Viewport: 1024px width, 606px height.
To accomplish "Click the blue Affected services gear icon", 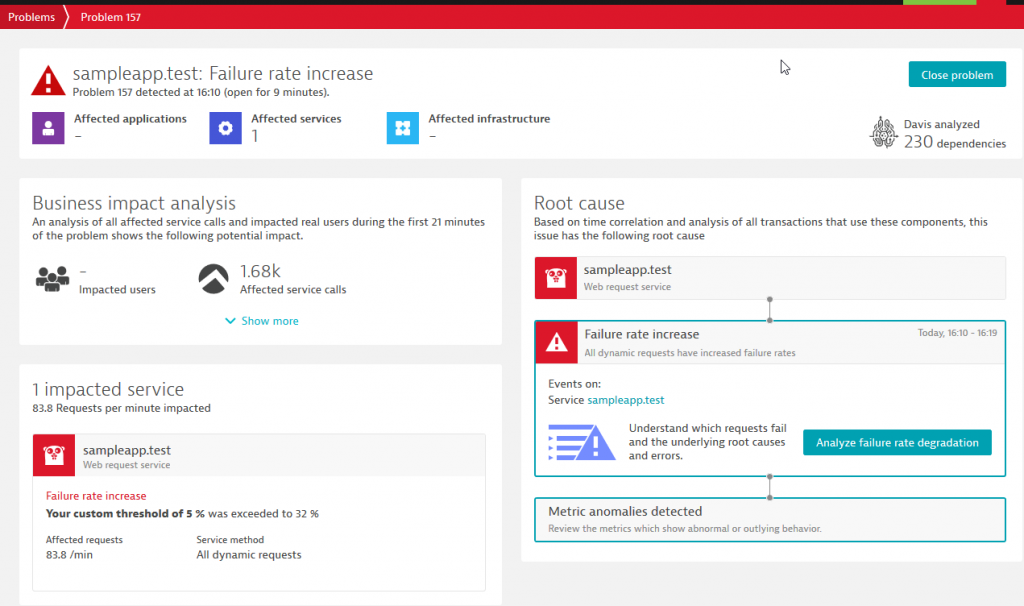I will click(225, 128).
